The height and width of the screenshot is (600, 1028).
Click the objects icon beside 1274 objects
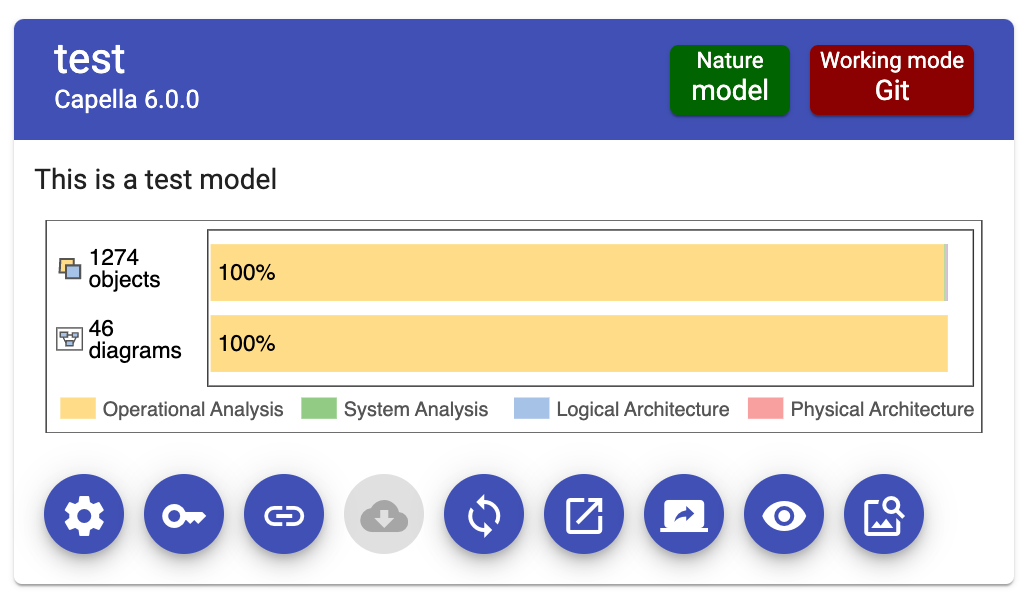click(x=69, y=269)
